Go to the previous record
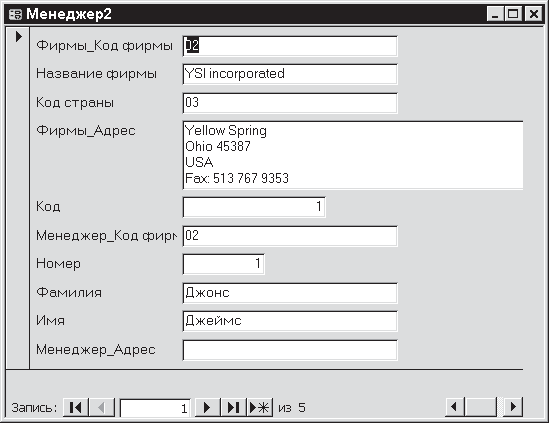Screen dimensions: 549x423 coord(102,407)
